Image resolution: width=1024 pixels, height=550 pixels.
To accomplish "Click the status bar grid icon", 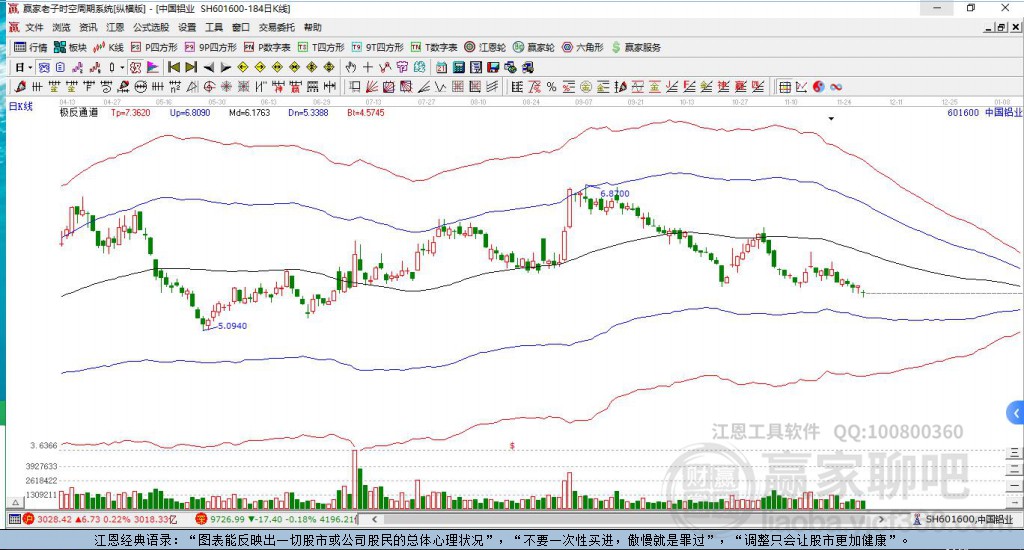I will (x=15, y=519).
